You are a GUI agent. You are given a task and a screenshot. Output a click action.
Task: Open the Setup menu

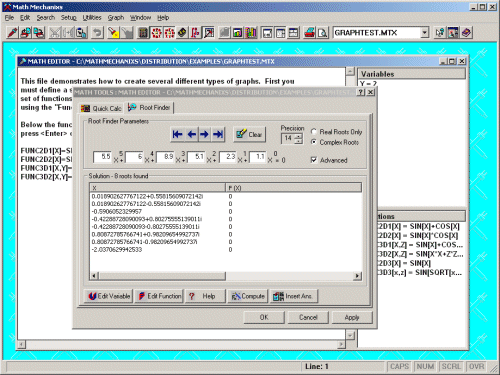pyautogui.click(x=69, y=18)
